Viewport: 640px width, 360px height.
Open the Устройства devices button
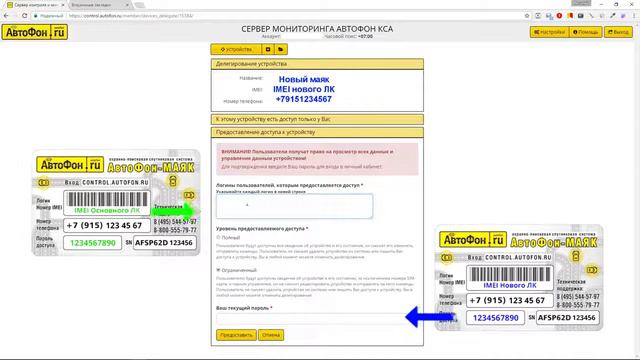click(236, 49)
